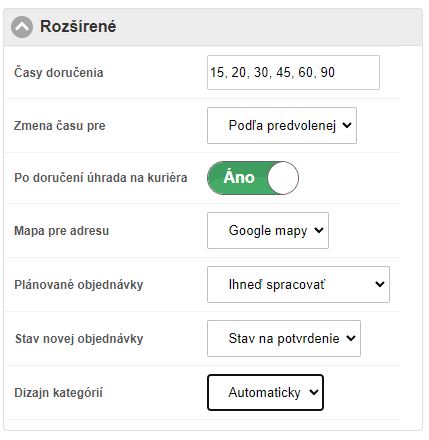Open the Automaticky dropdown
429x440 pixels.
265,392
